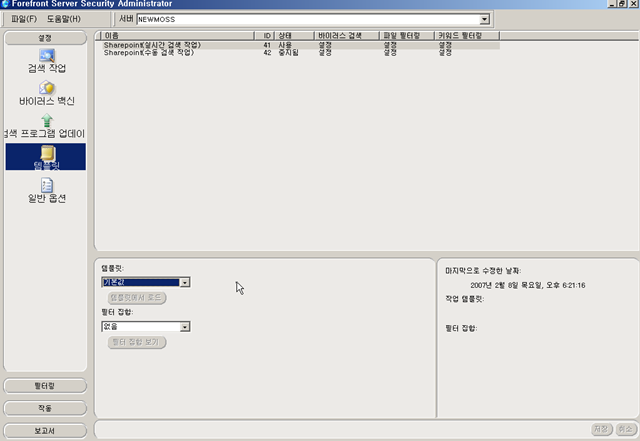
Task: Open the 보고서 section button
Action: coord(45,431)
